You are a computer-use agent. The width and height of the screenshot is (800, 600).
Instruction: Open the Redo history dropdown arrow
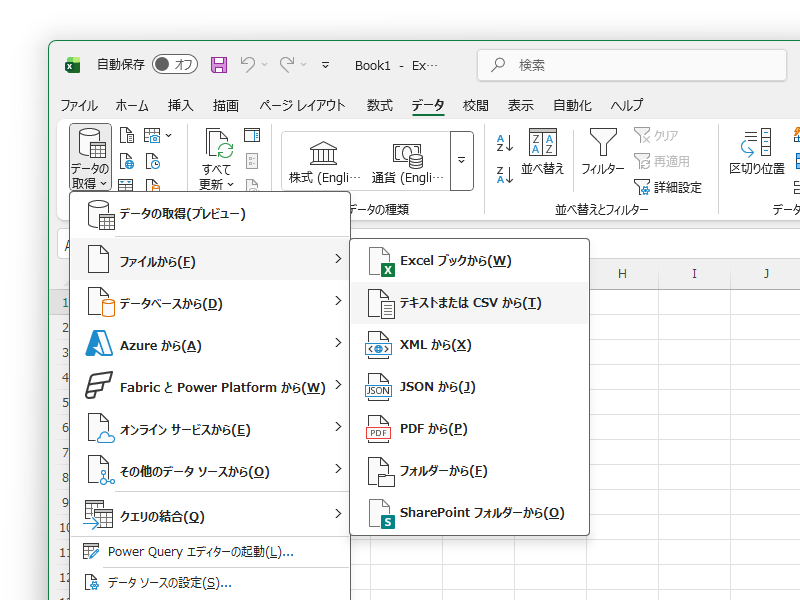(304, 64)
